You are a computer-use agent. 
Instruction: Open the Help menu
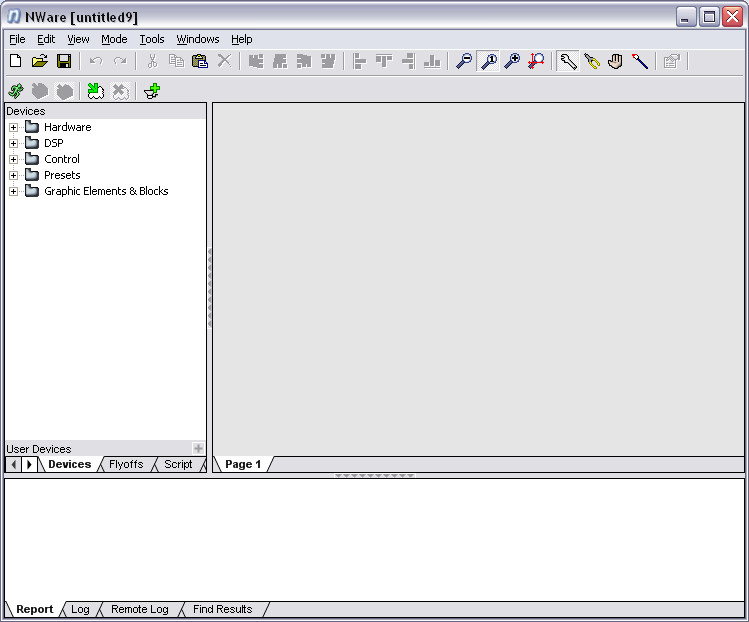point(242,39)
